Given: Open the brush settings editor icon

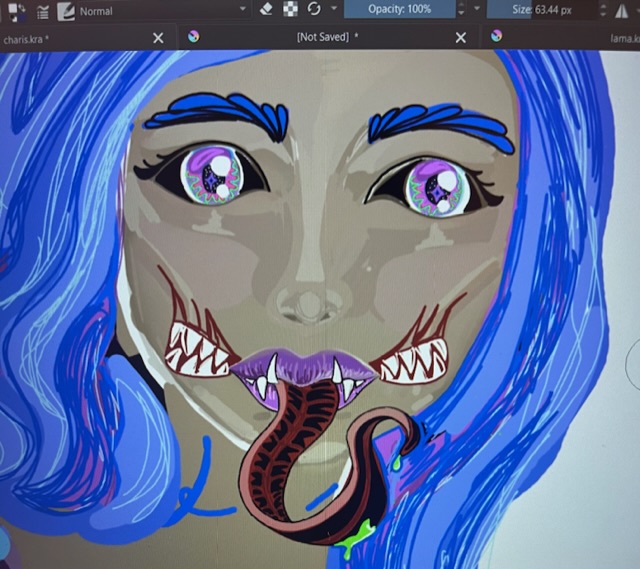Looking at the screenshot, I should 42,10.
